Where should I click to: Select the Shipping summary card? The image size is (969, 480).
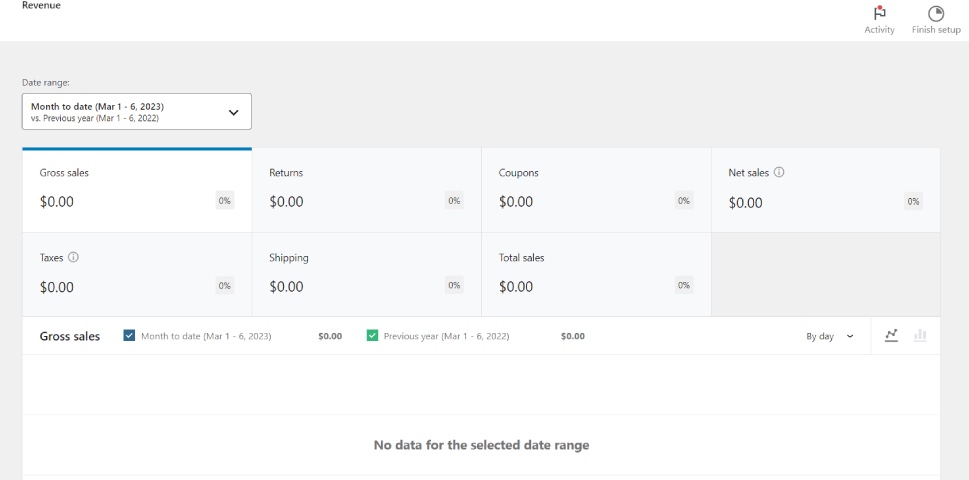point(366,274)
